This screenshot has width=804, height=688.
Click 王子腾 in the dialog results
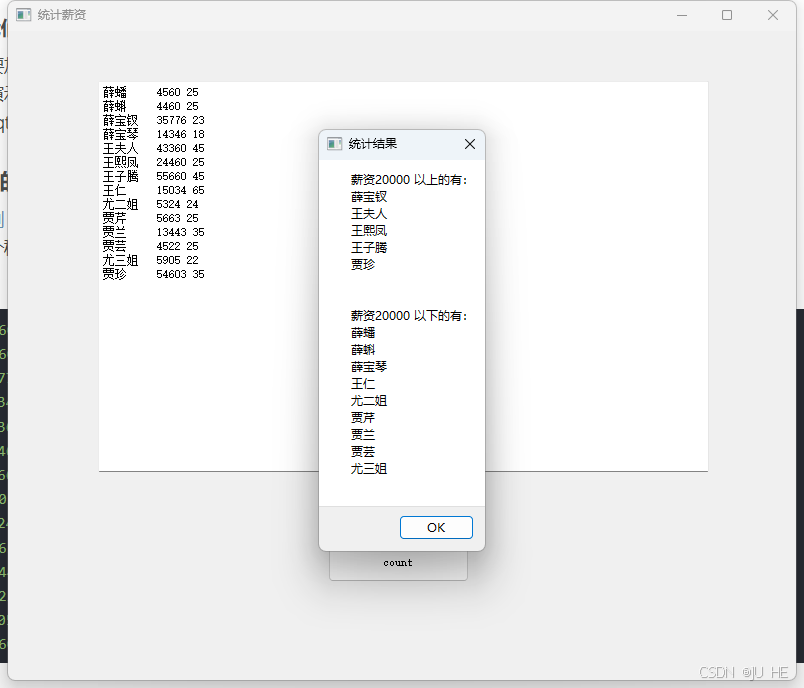[x=369, y=248]
